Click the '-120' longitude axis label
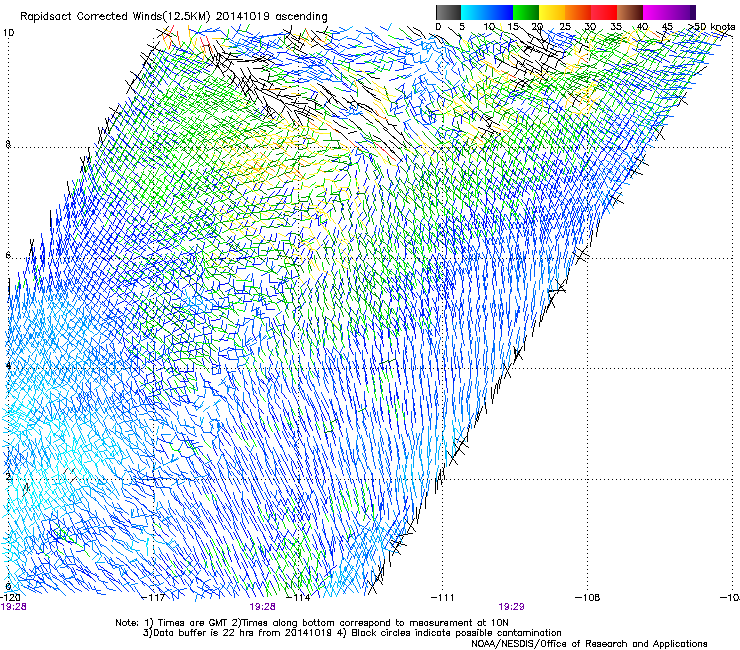Image resolution: width=740 pixels, height=650 pixels. pyautogui.click(x=10, y=598)
